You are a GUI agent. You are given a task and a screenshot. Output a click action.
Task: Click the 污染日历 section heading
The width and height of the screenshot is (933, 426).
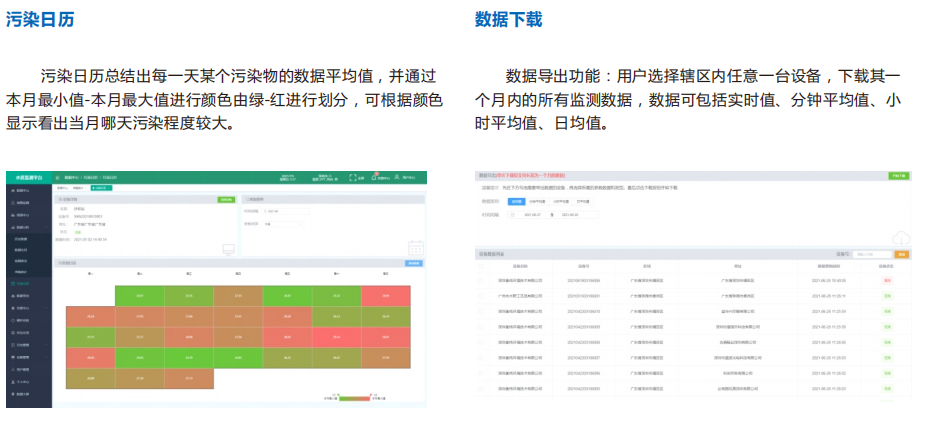pyautogui.click(x=40, y=19)
